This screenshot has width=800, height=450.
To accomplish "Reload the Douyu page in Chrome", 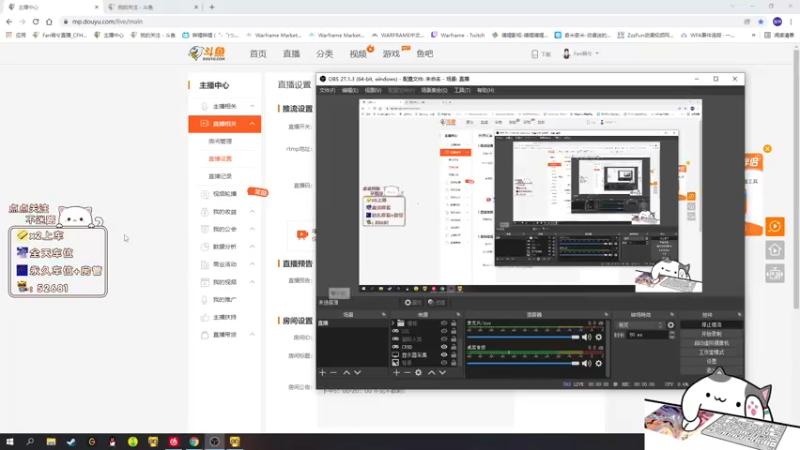I will coord(36,21).
